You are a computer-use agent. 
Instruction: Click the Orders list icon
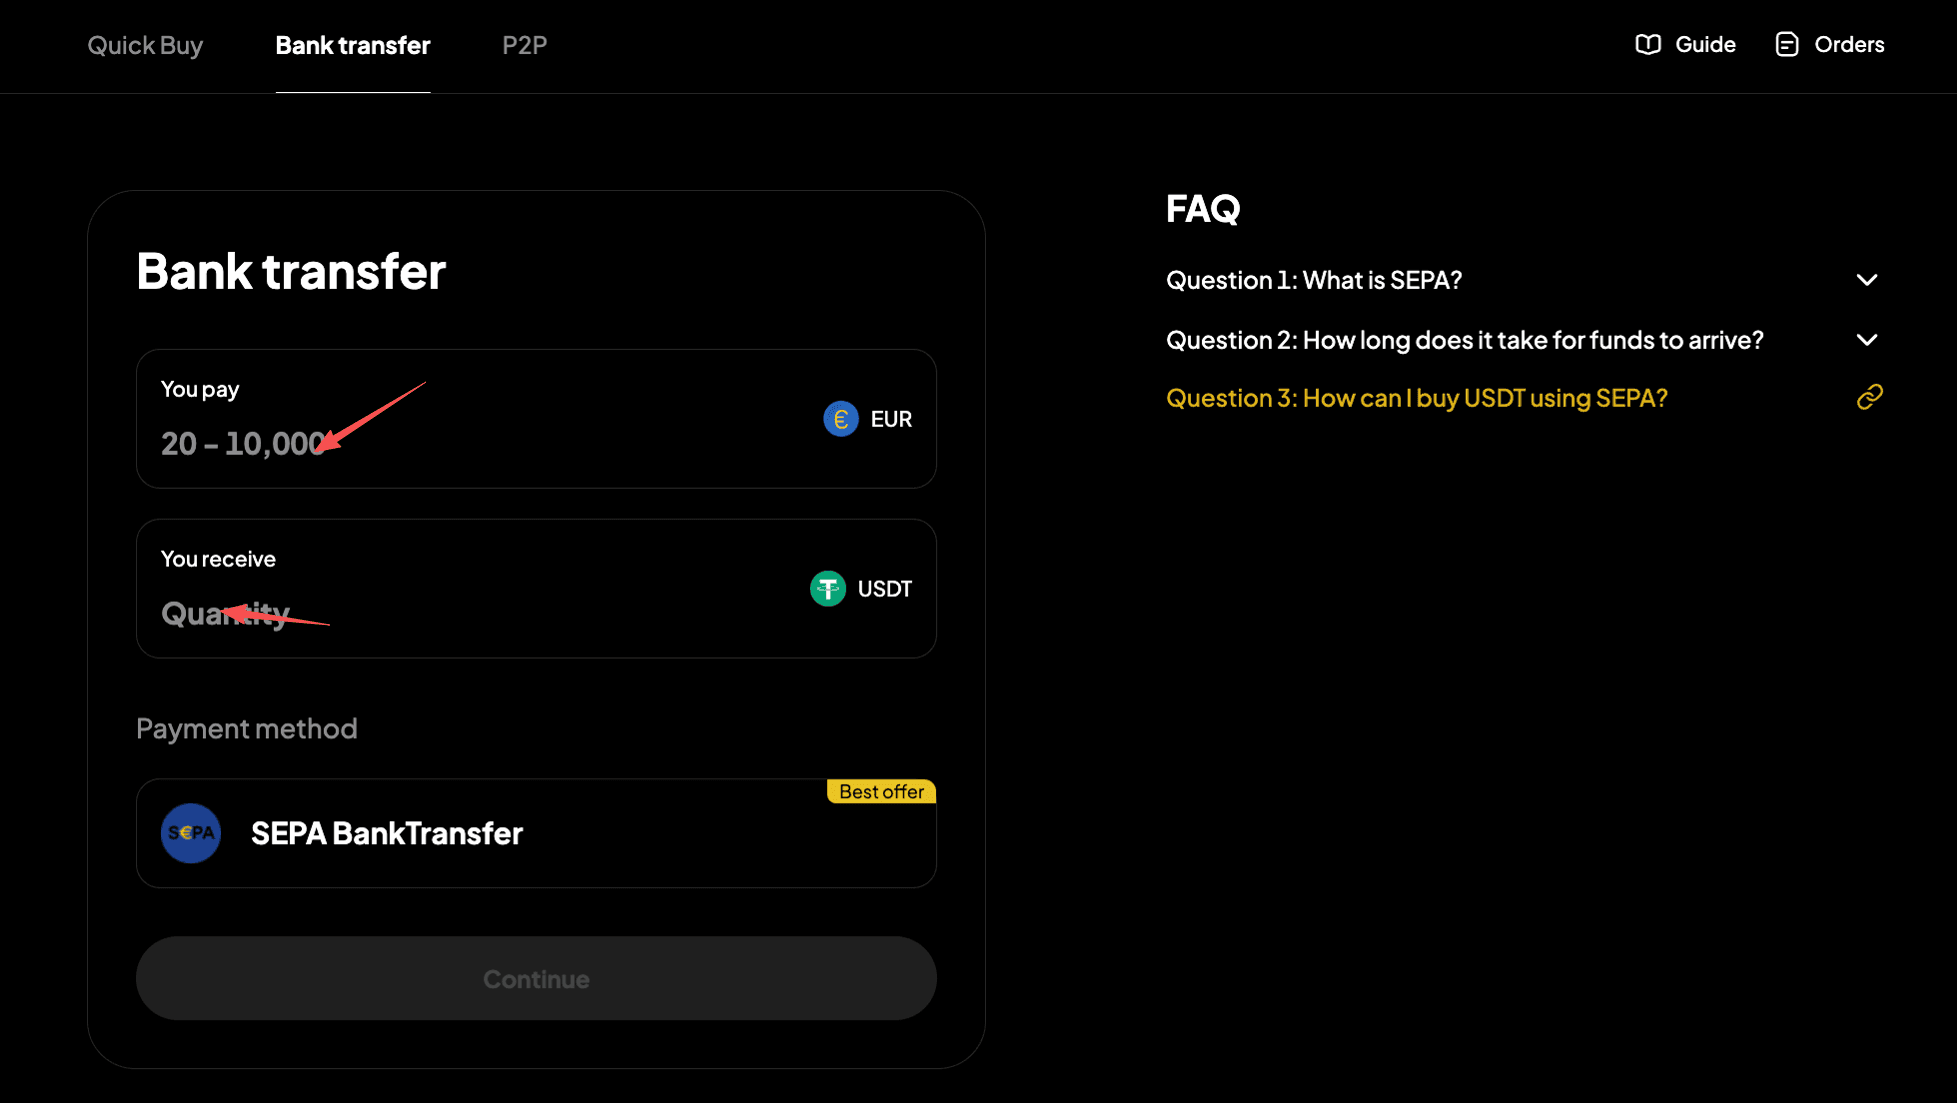1786,45
